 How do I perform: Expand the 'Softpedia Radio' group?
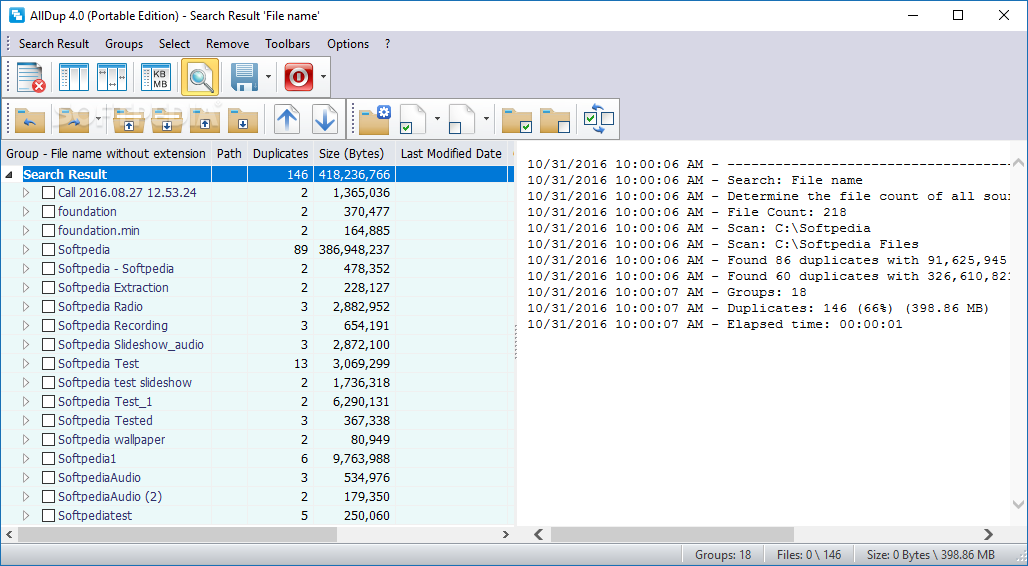(x=26, y=307)
